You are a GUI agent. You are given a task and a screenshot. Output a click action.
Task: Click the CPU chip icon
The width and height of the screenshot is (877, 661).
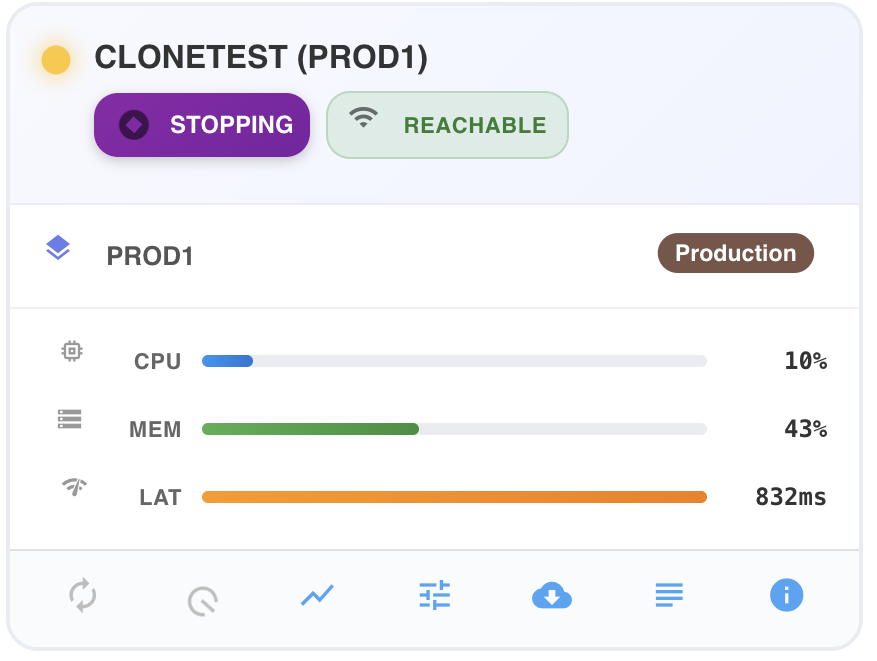tap(72, 351)
